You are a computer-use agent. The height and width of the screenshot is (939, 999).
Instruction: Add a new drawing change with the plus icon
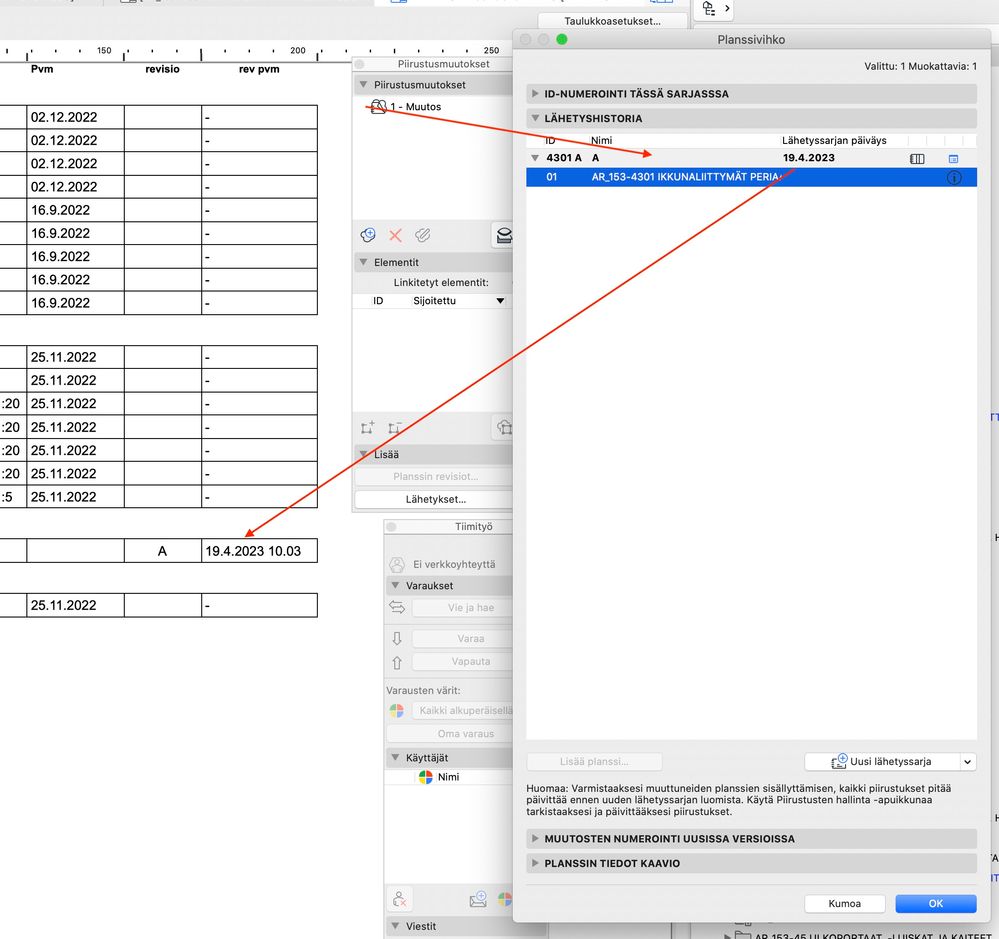[367, 234]
